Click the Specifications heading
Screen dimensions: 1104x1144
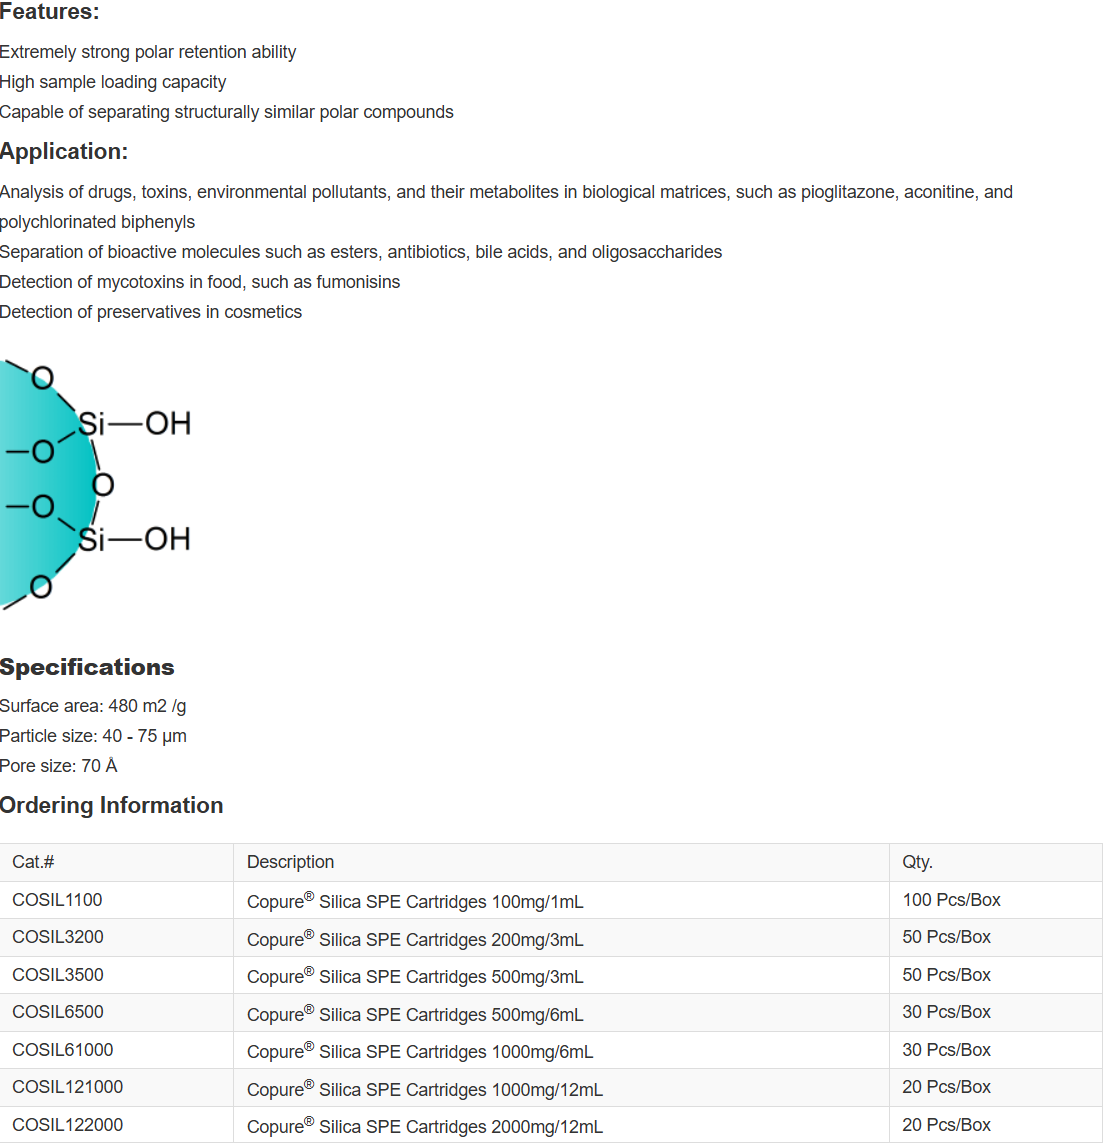point(87,667)
